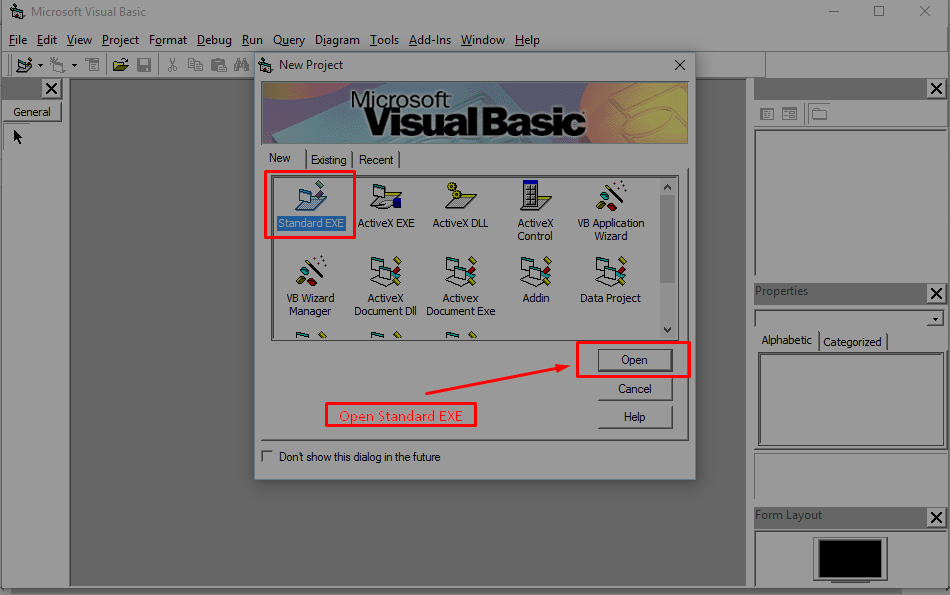Open the Window menu
950x595 pixels.
(483, 40)
